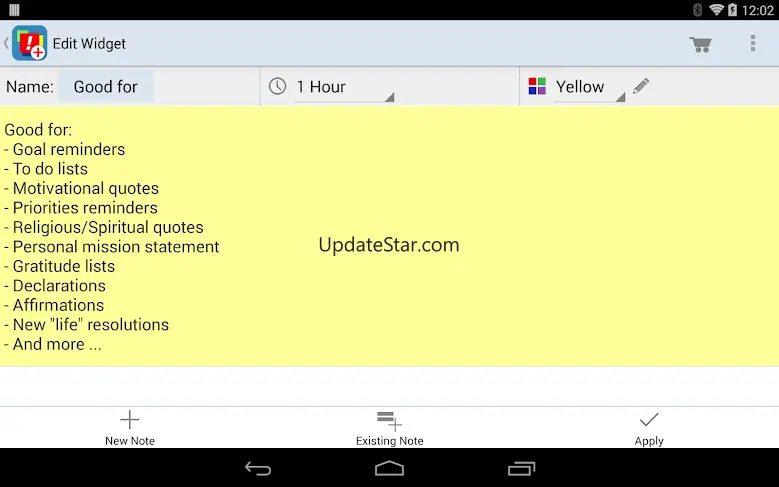This screenshot has width=779, height=487.
Task: Tap the Wi-Fi status icon
Action: pyautogui.click(x=716, y=9)
